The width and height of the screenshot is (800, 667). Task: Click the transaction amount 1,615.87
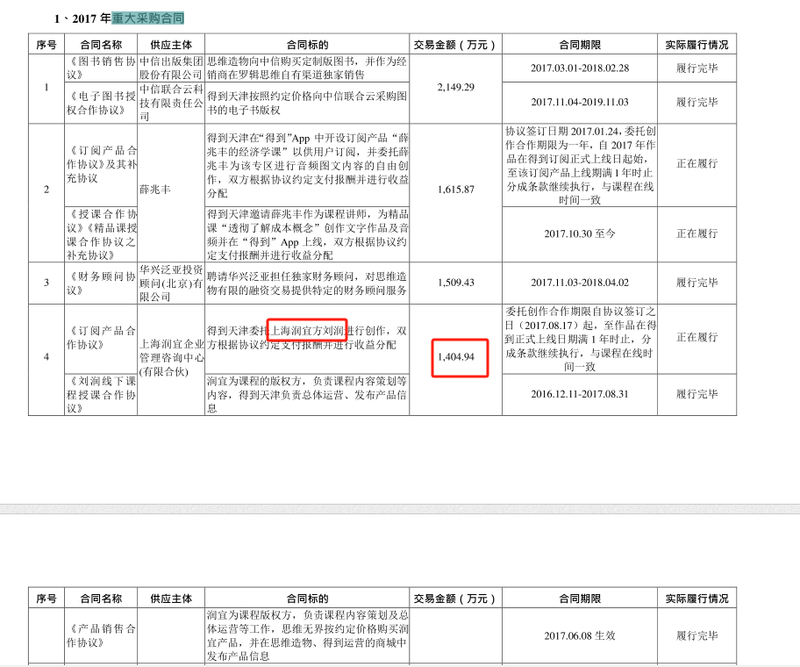tap(456, 189)
